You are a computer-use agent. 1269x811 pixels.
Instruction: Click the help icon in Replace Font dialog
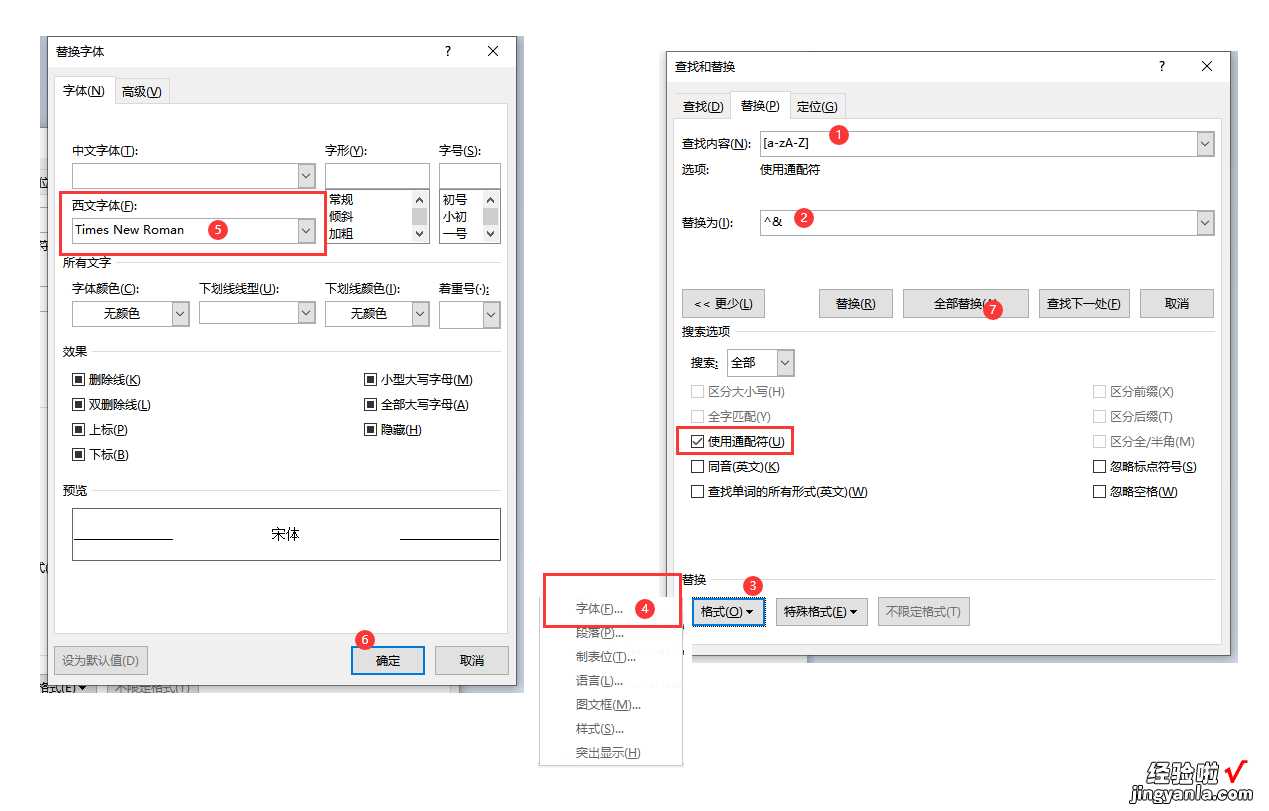(x=448, y=51)
